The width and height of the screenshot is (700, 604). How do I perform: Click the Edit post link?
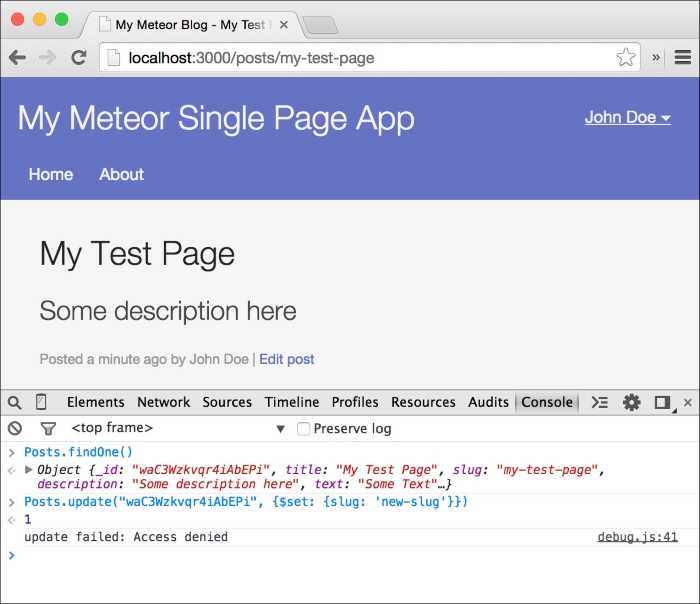coord(287,359)
